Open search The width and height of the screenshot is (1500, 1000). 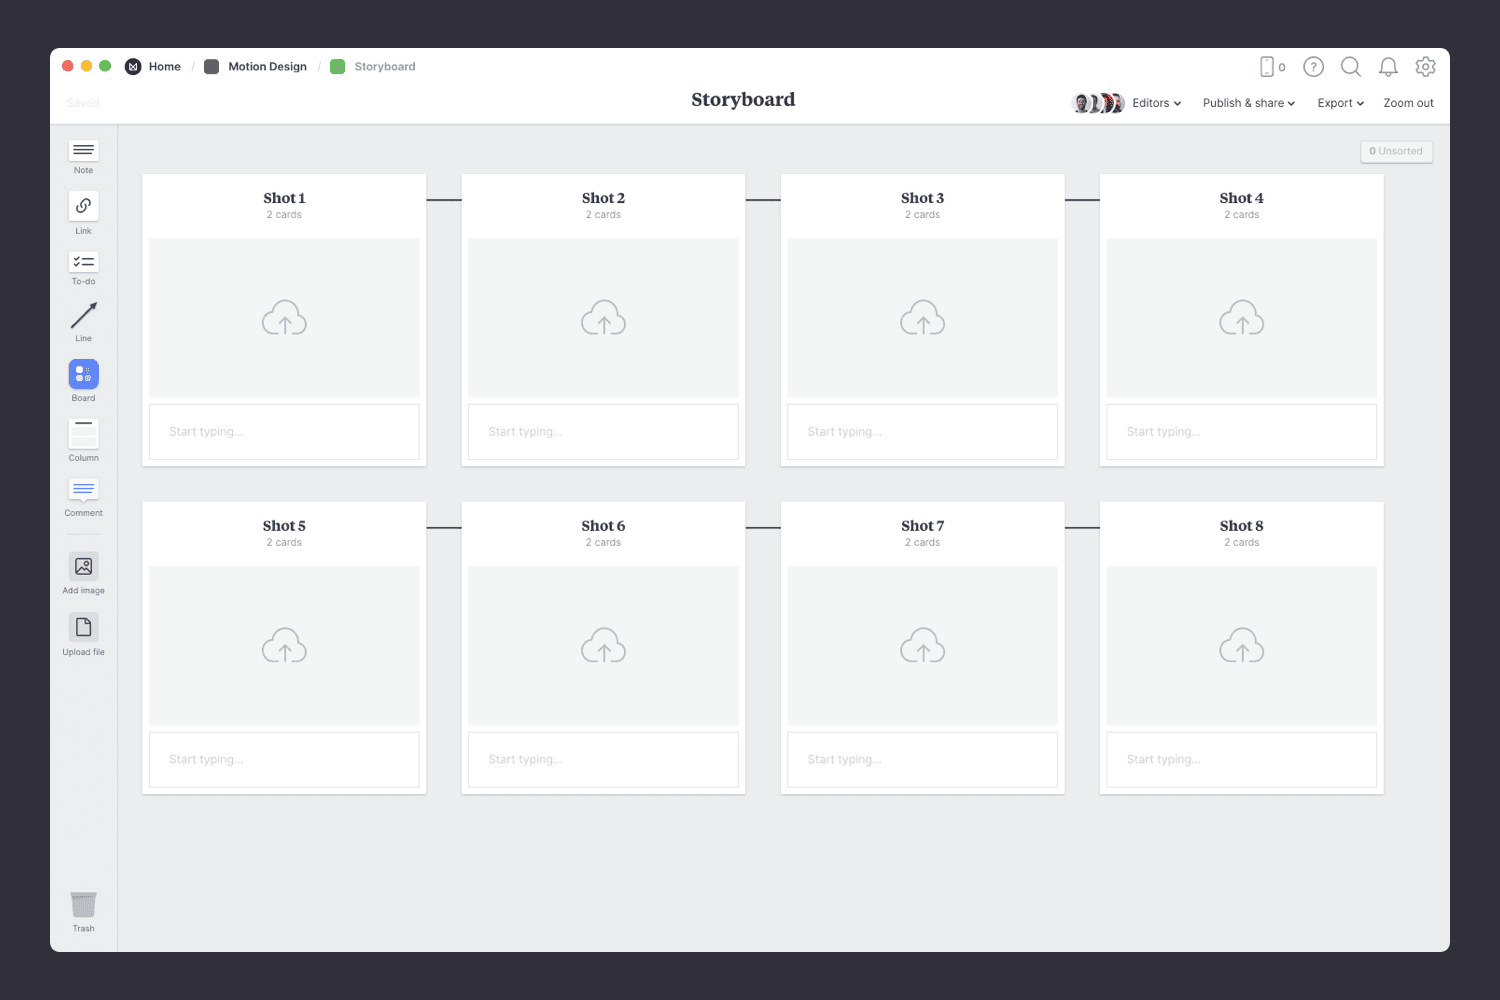pyautogui.click(x=1350, y=66)
